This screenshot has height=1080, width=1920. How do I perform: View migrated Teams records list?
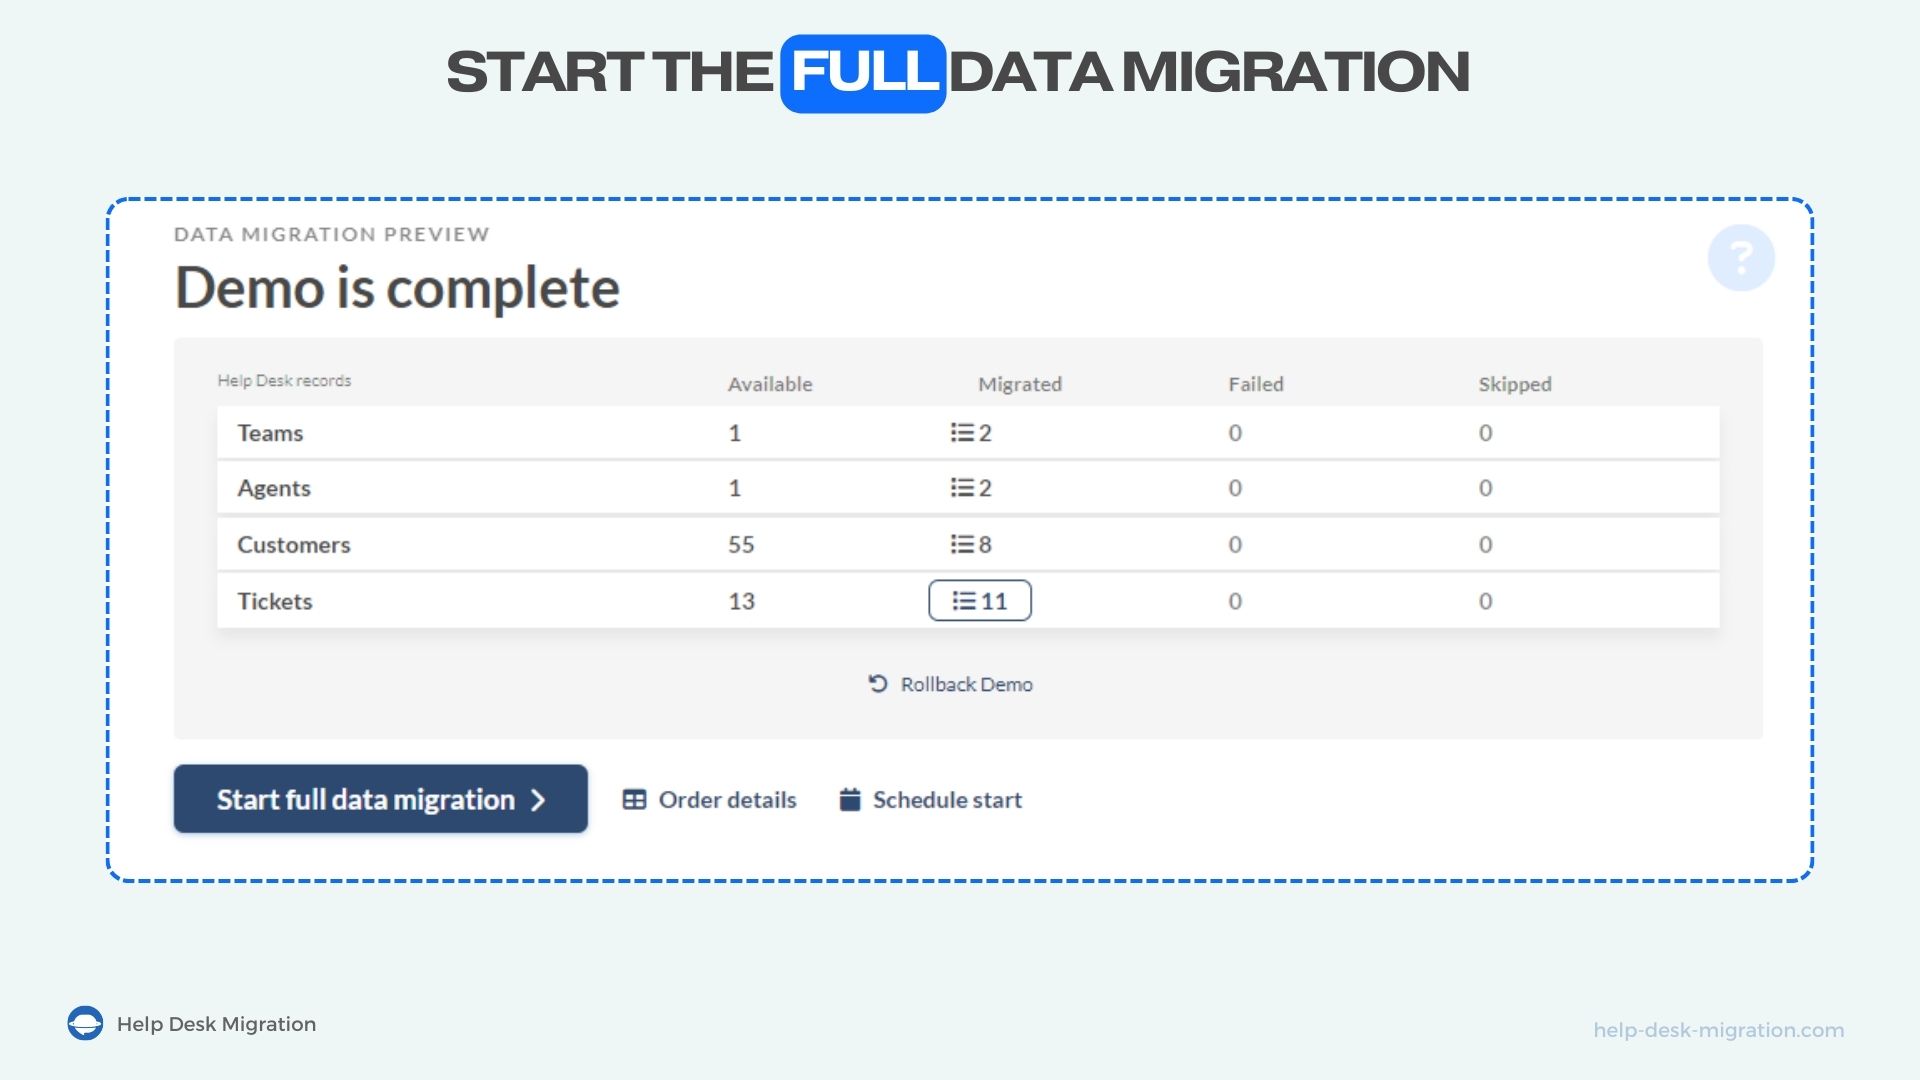(971, 433)
